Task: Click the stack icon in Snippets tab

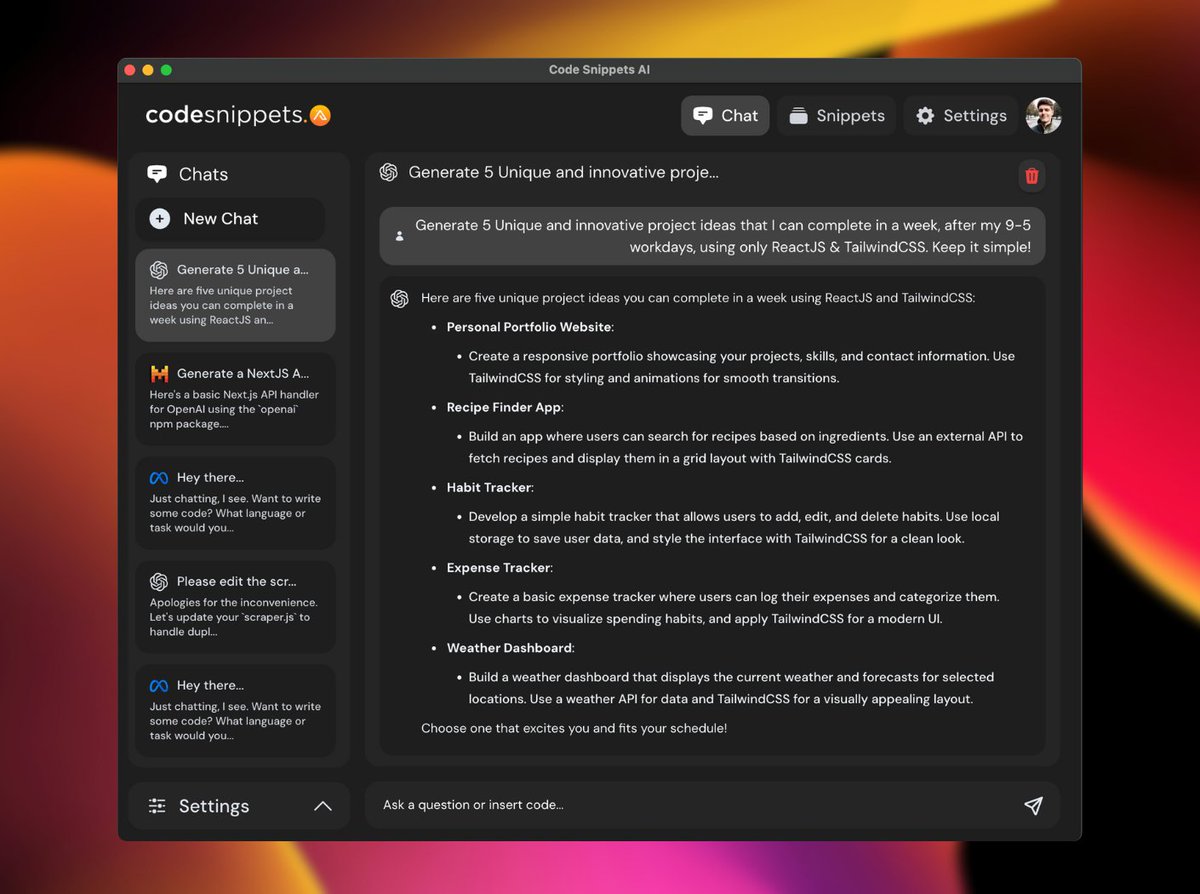Action: 798,116
